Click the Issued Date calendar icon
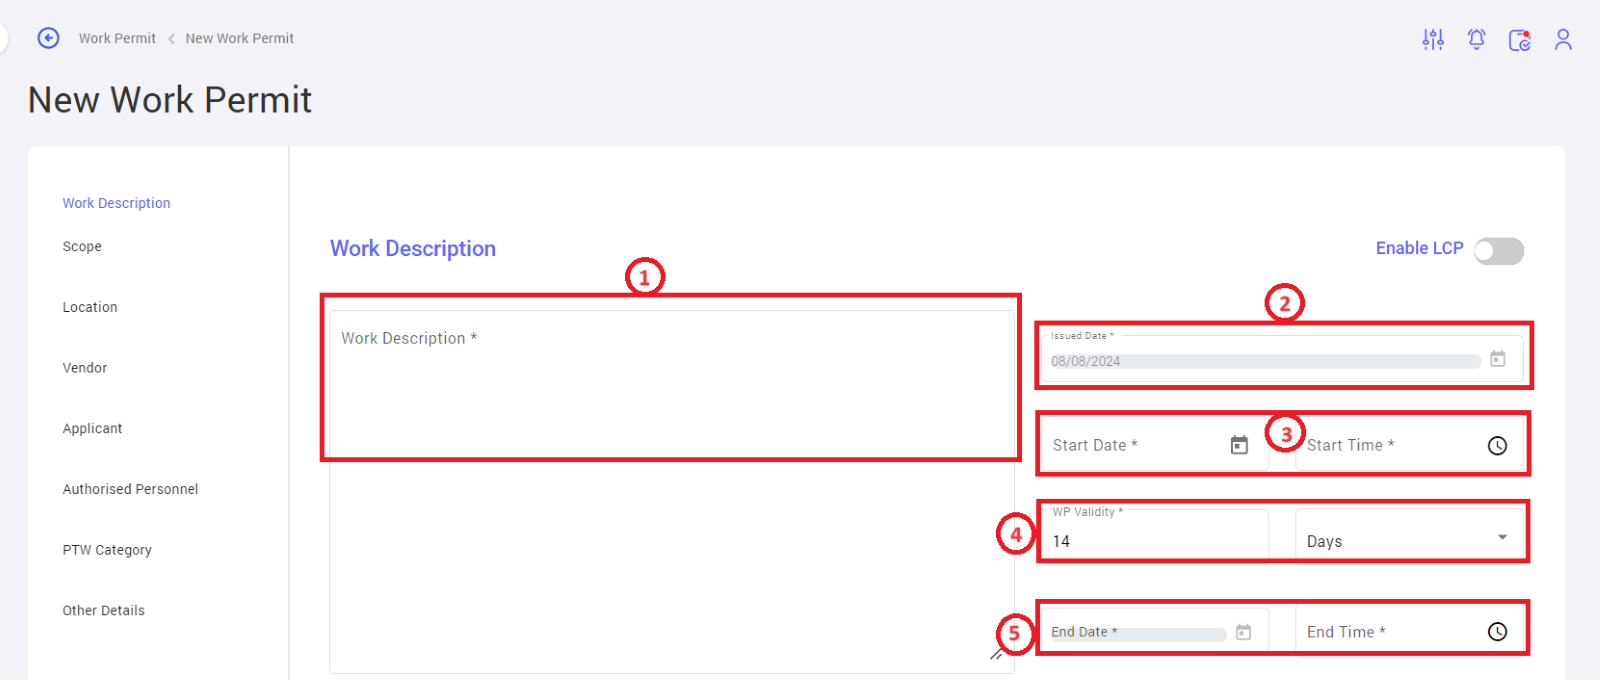The width and height of the screenshot is (1600, 680). point(1498,359)
